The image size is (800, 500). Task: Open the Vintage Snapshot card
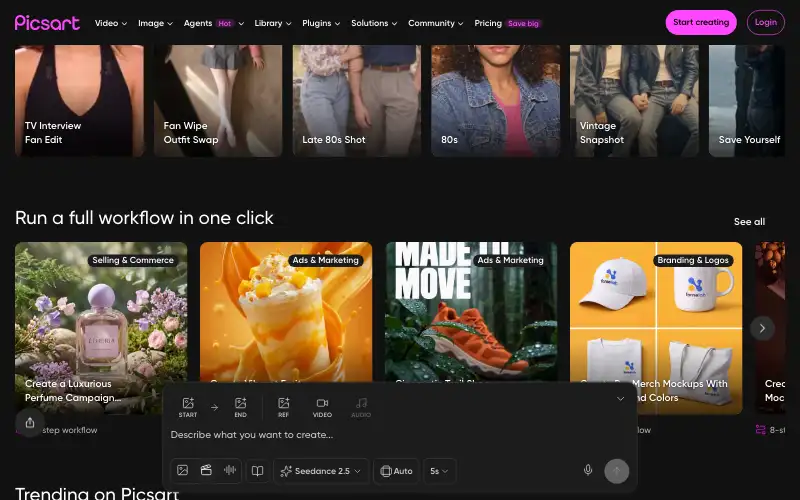tap(634, 101)
